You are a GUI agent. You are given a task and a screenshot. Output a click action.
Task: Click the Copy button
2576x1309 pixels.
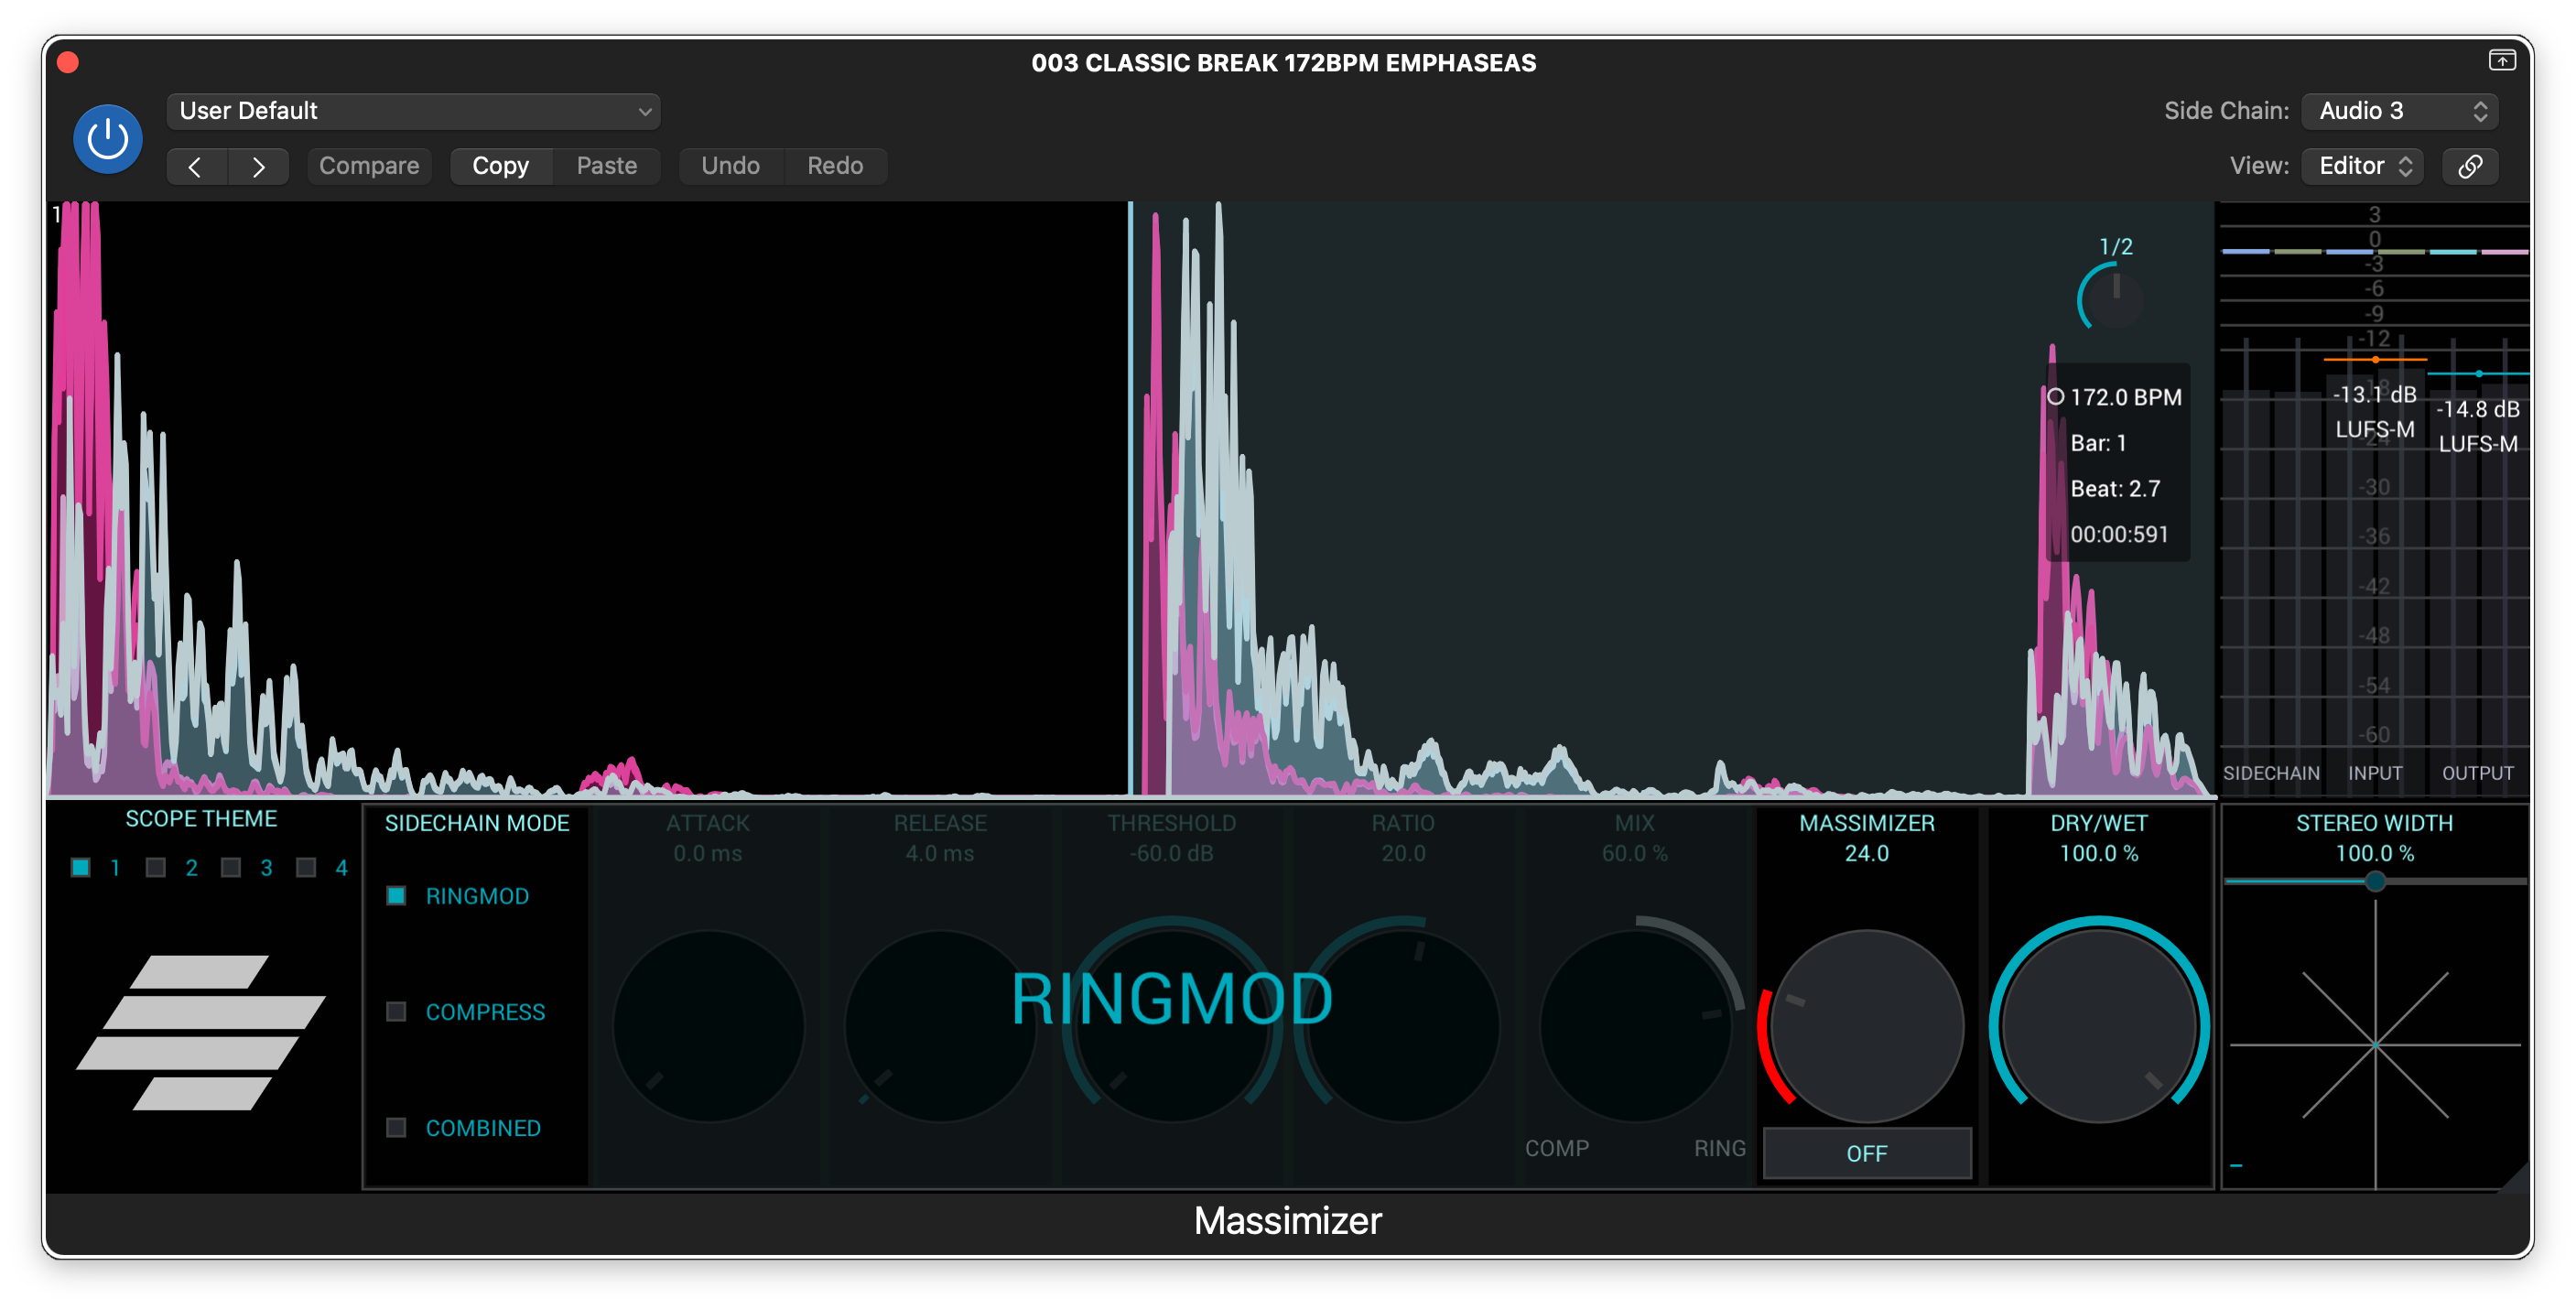click(500, 166)
